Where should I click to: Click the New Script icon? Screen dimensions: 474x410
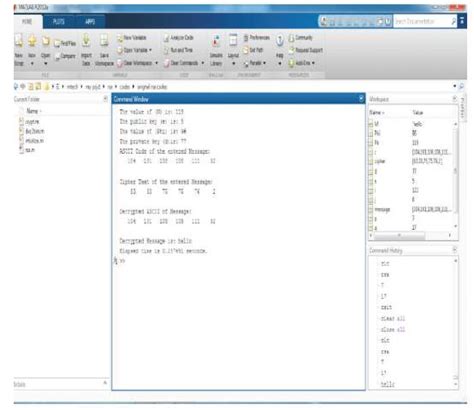coord(19,41)
